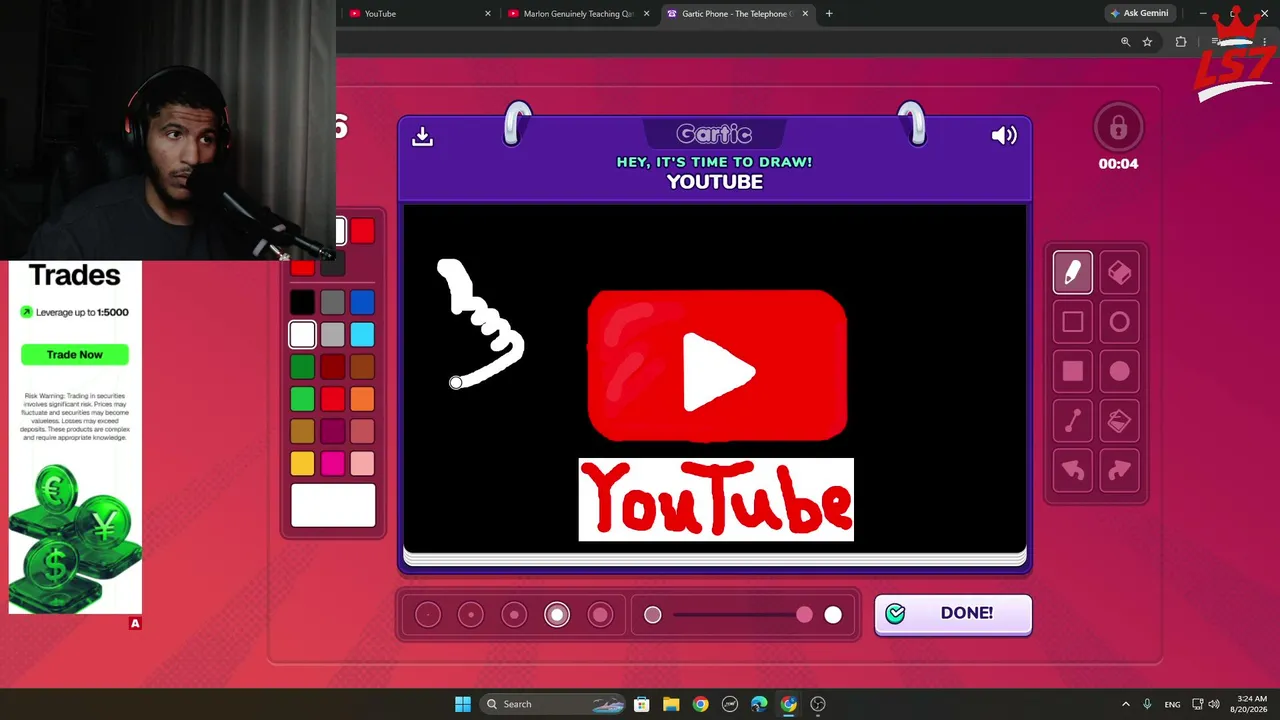Screen dimensions: 1280x720
Task: Undo the last drawing stroke
Action: (1072, 470)
